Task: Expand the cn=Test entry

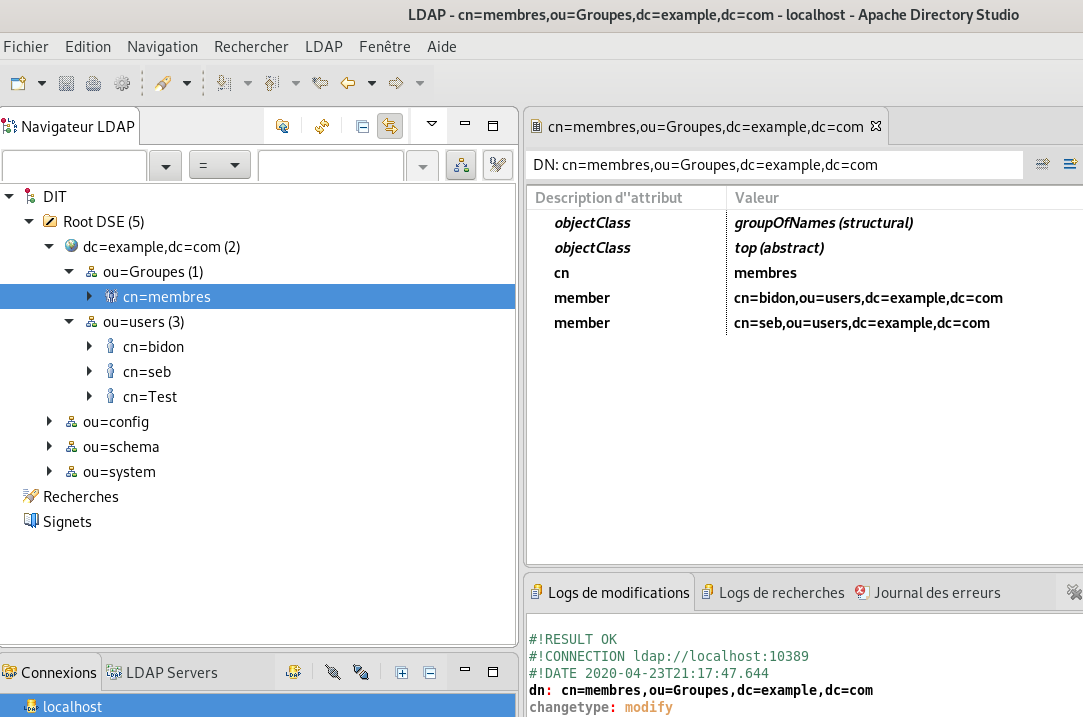Action: tap(89, 396)
